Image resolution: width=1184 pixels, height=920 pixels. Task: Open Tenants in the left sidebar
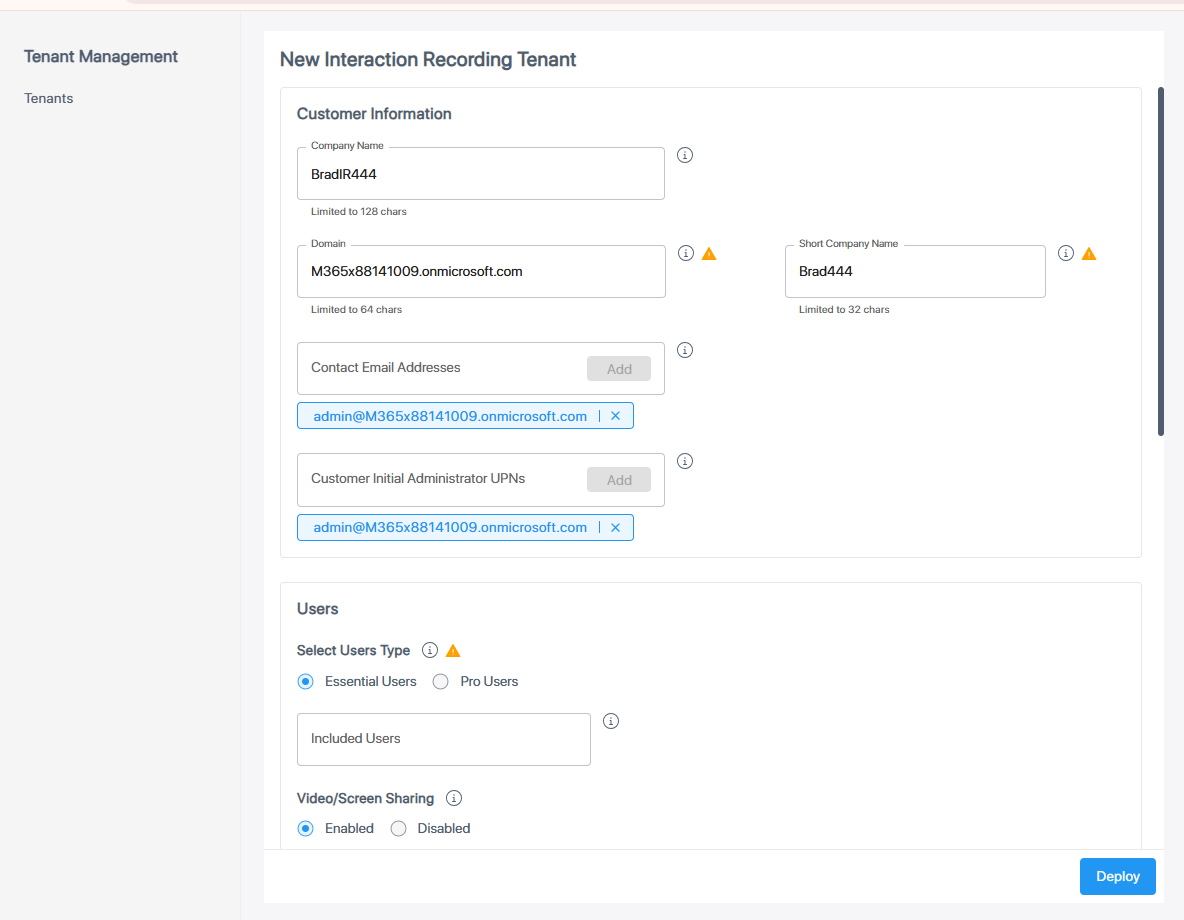click(49, 98)
